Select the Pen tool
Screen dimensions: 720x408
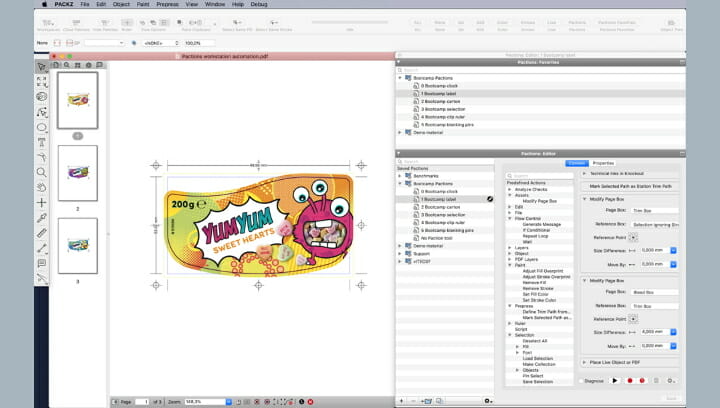42,157
